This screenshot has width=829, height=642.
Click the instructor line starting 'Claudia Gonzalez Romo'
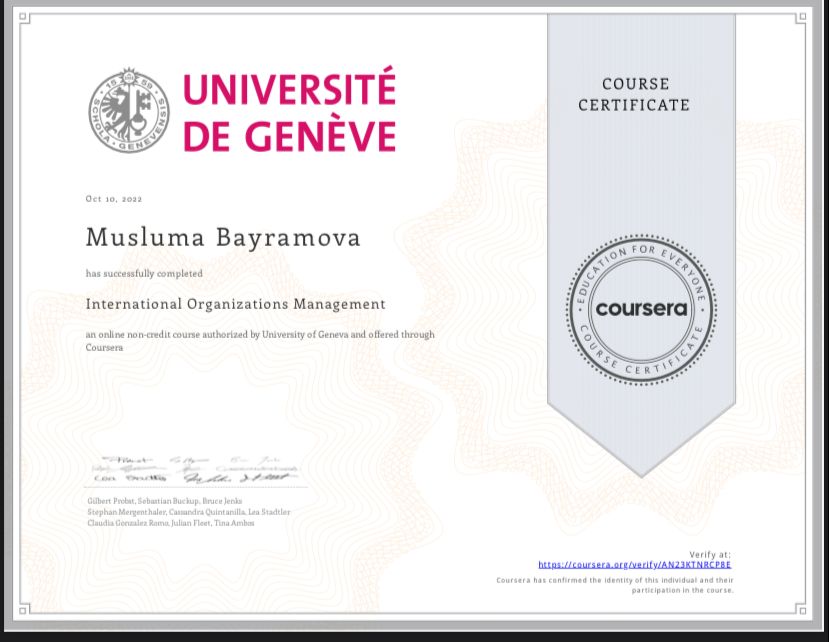(x=171, y=523)
